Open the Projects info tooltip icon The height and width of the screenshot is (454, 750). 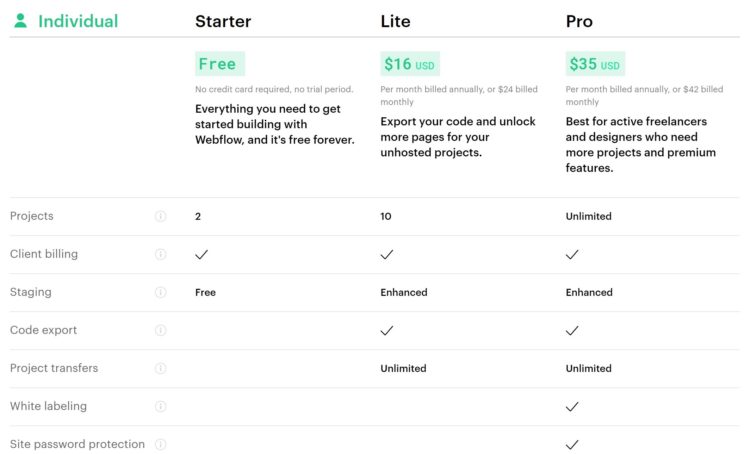tap(161, 216)
